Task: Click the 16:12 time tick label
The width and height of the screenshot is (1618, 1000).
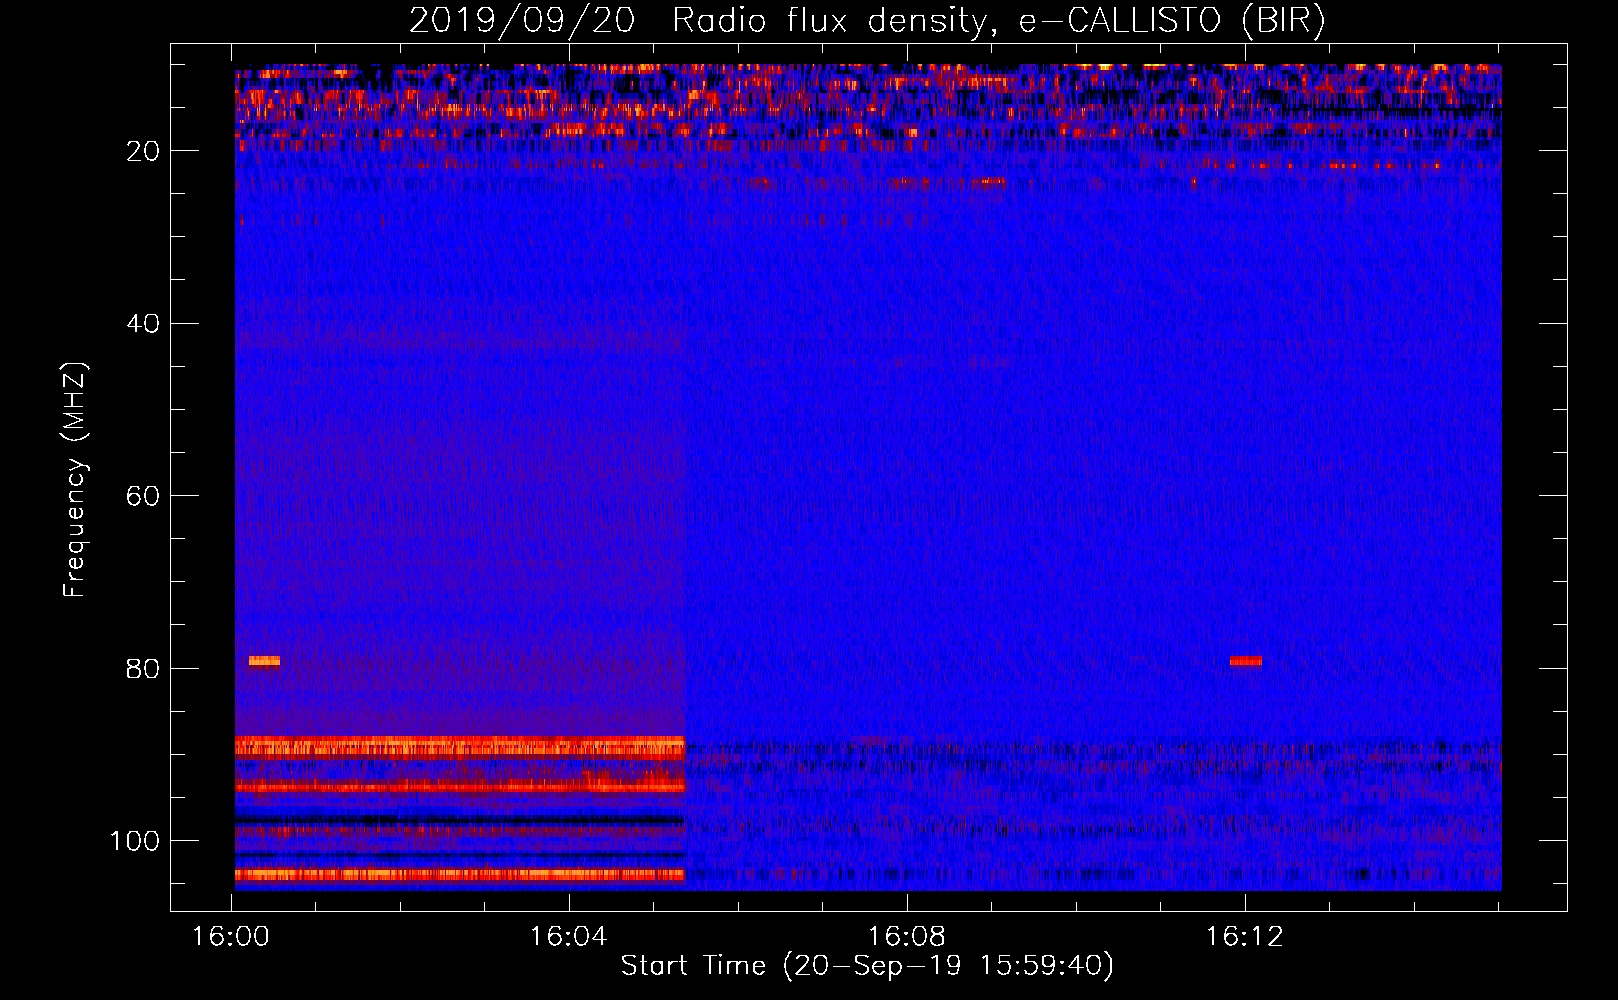Action: click(x=1245, y=937)
